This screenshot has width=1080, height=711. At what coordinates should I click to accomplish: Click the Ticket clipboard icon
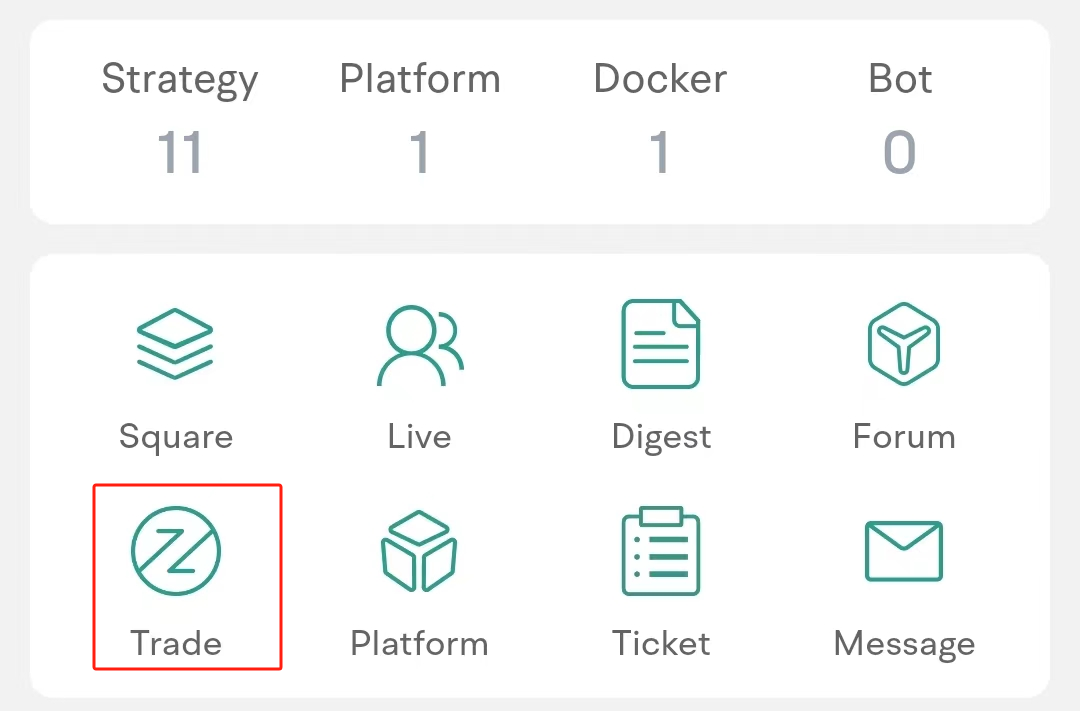click(661, 552)
